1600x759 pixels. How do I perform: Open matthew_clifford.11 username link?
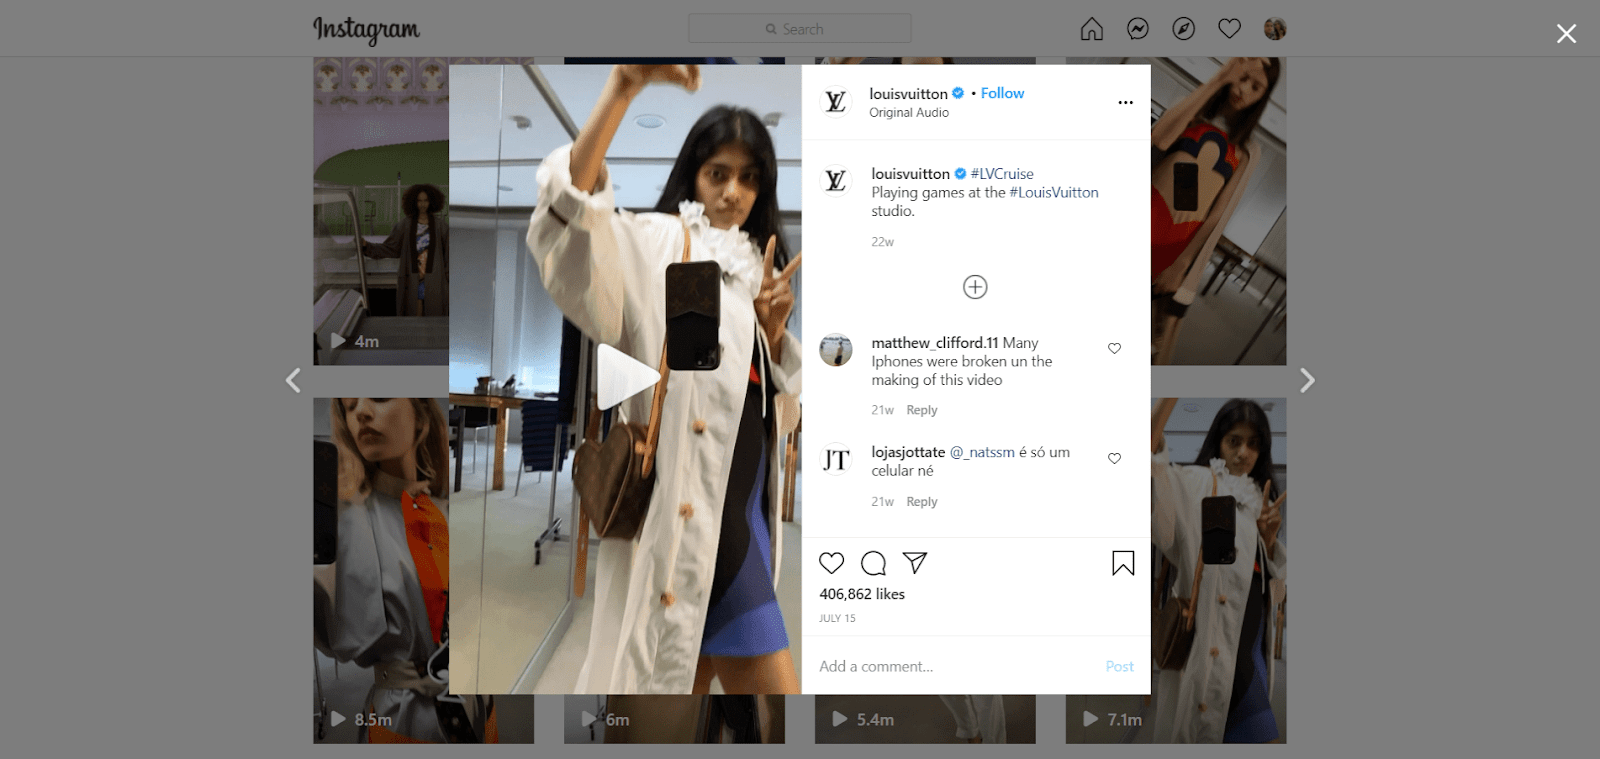click(x=935, y=343)
